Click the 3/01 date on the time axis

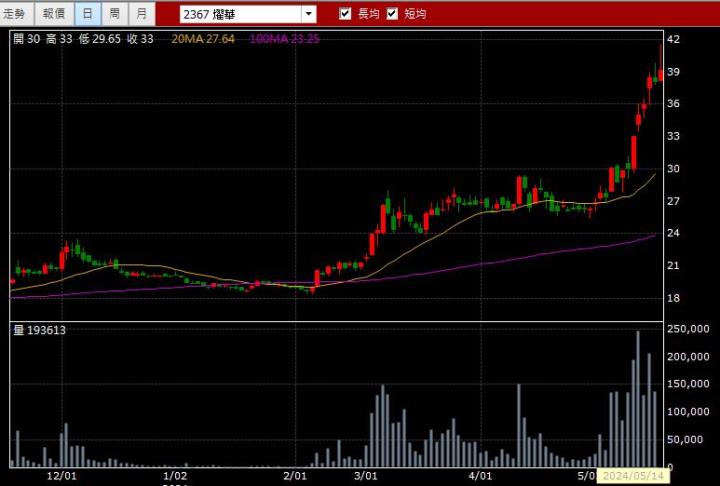point(367,477)
